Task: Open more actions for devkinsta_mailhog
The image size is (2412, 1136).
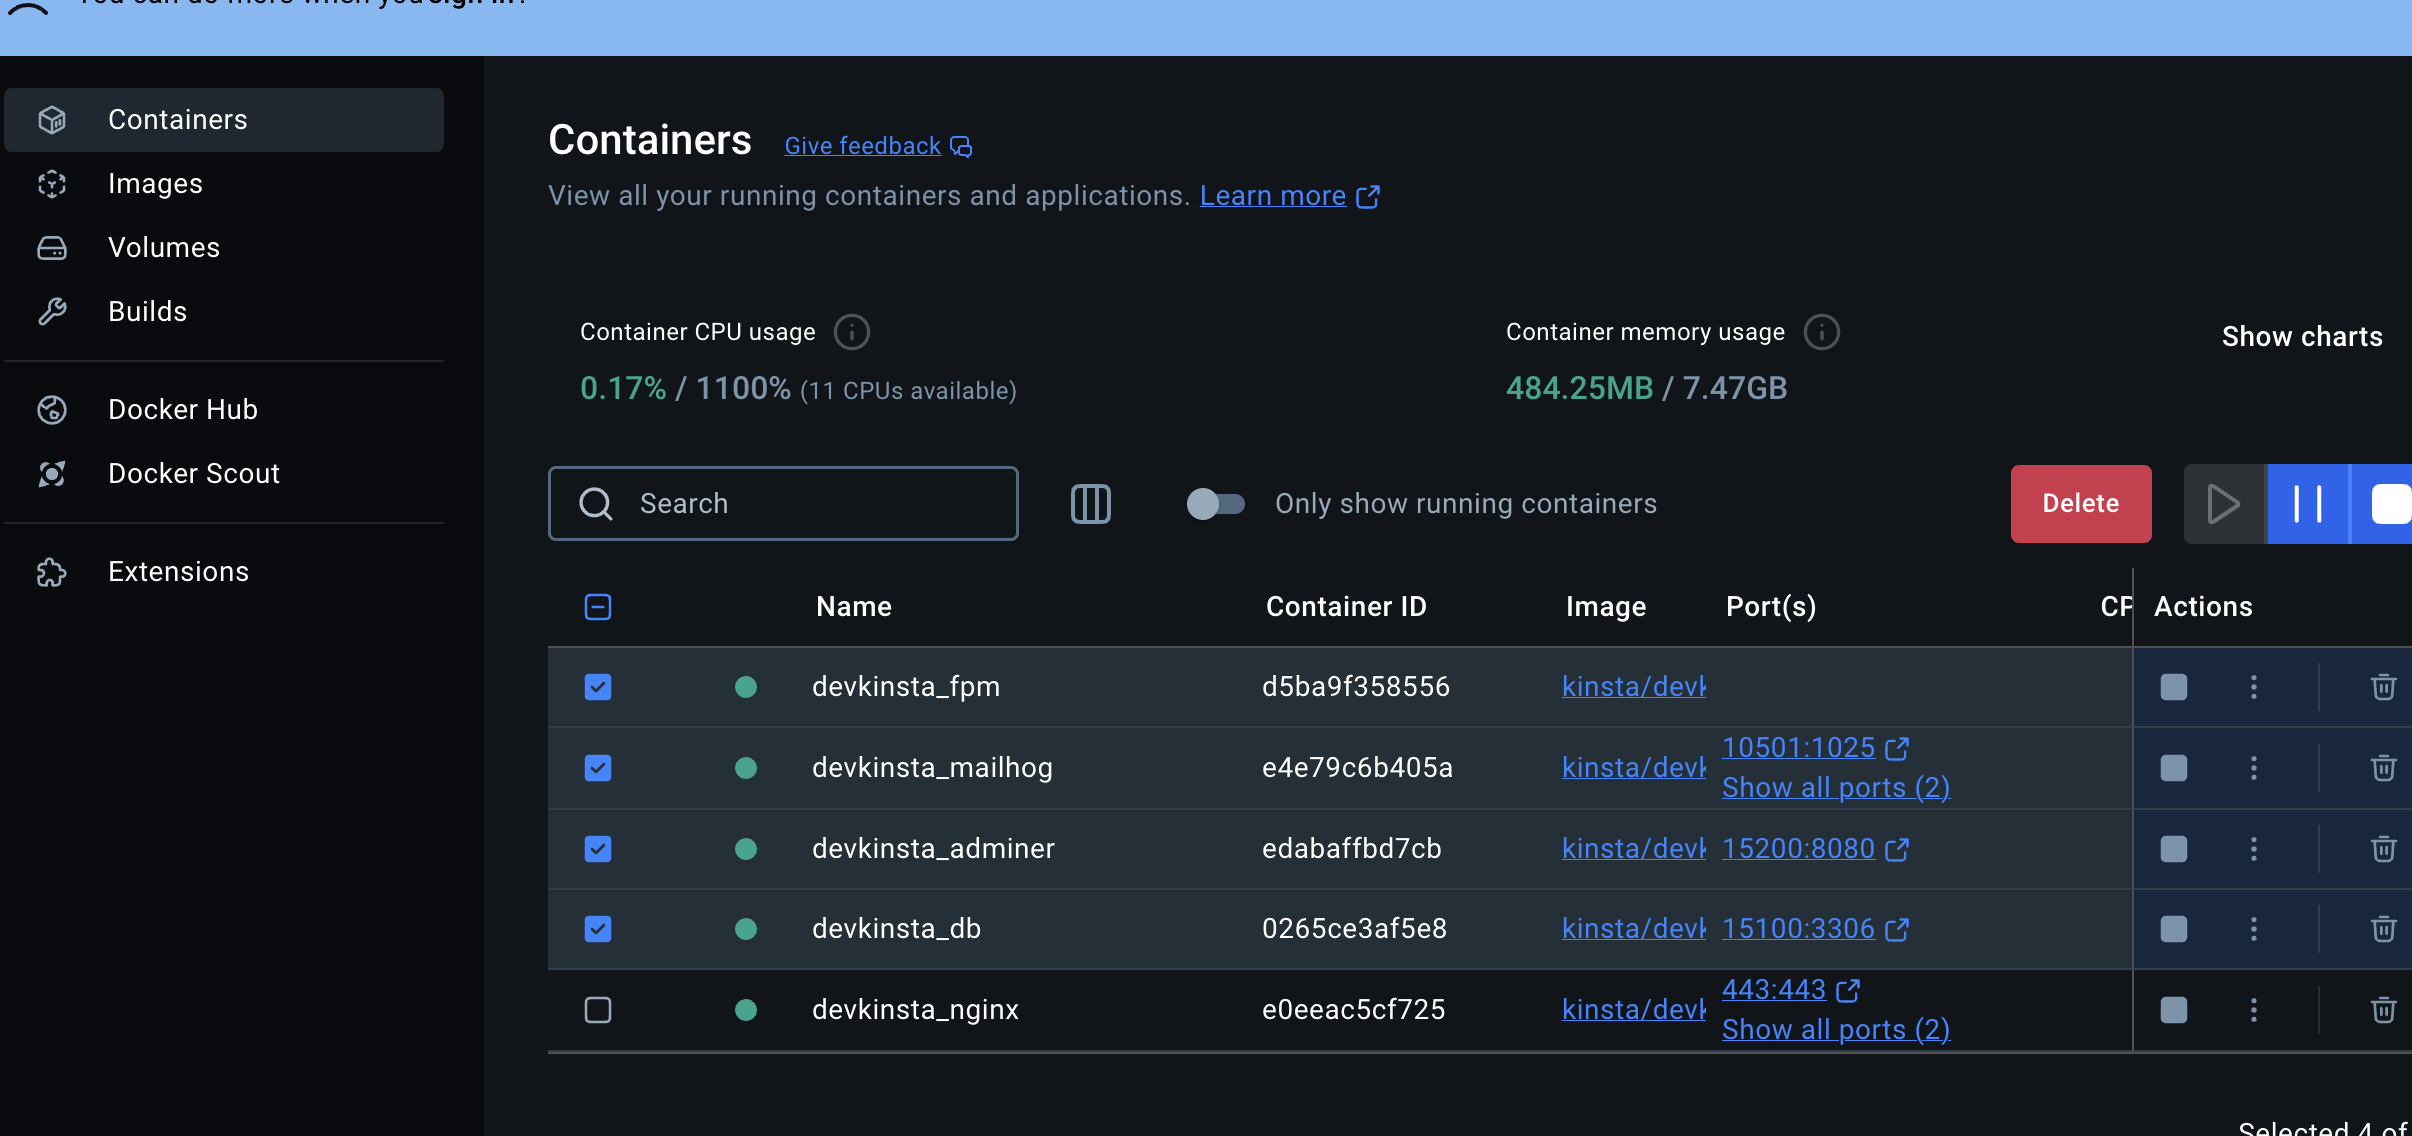Action: point(2253,768)
